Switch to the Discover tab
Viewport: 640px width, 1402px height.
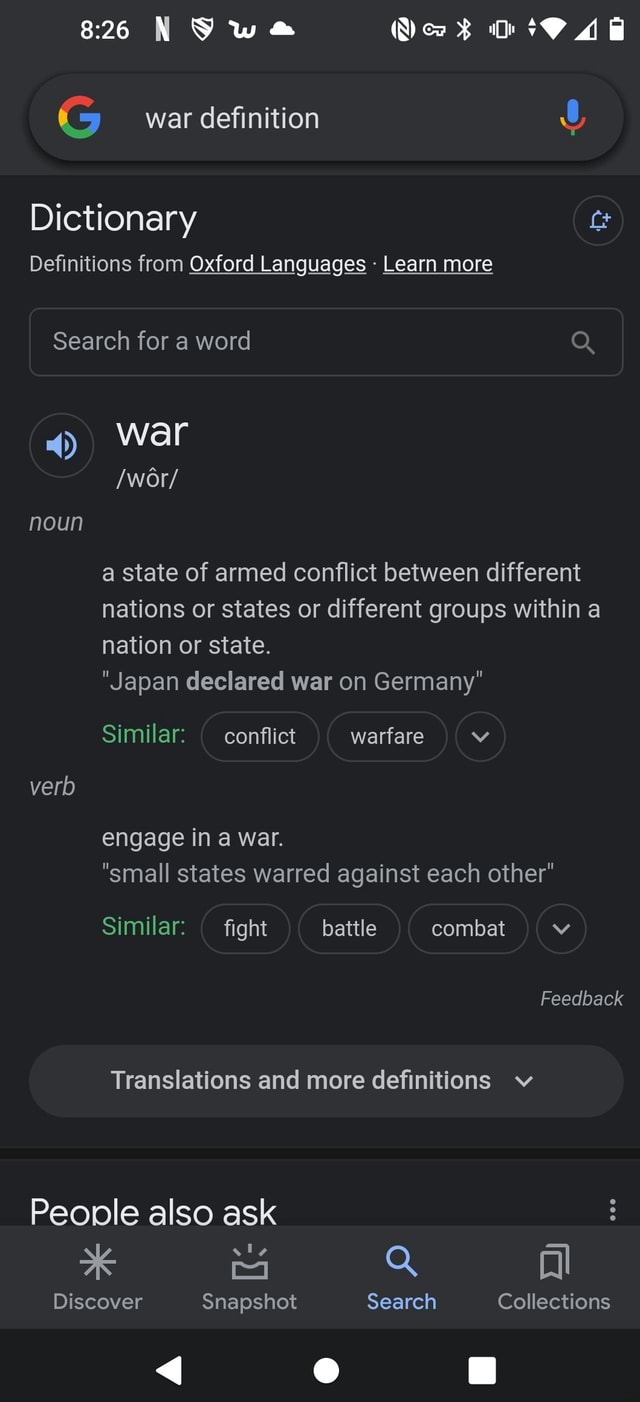click(97, 1278)
